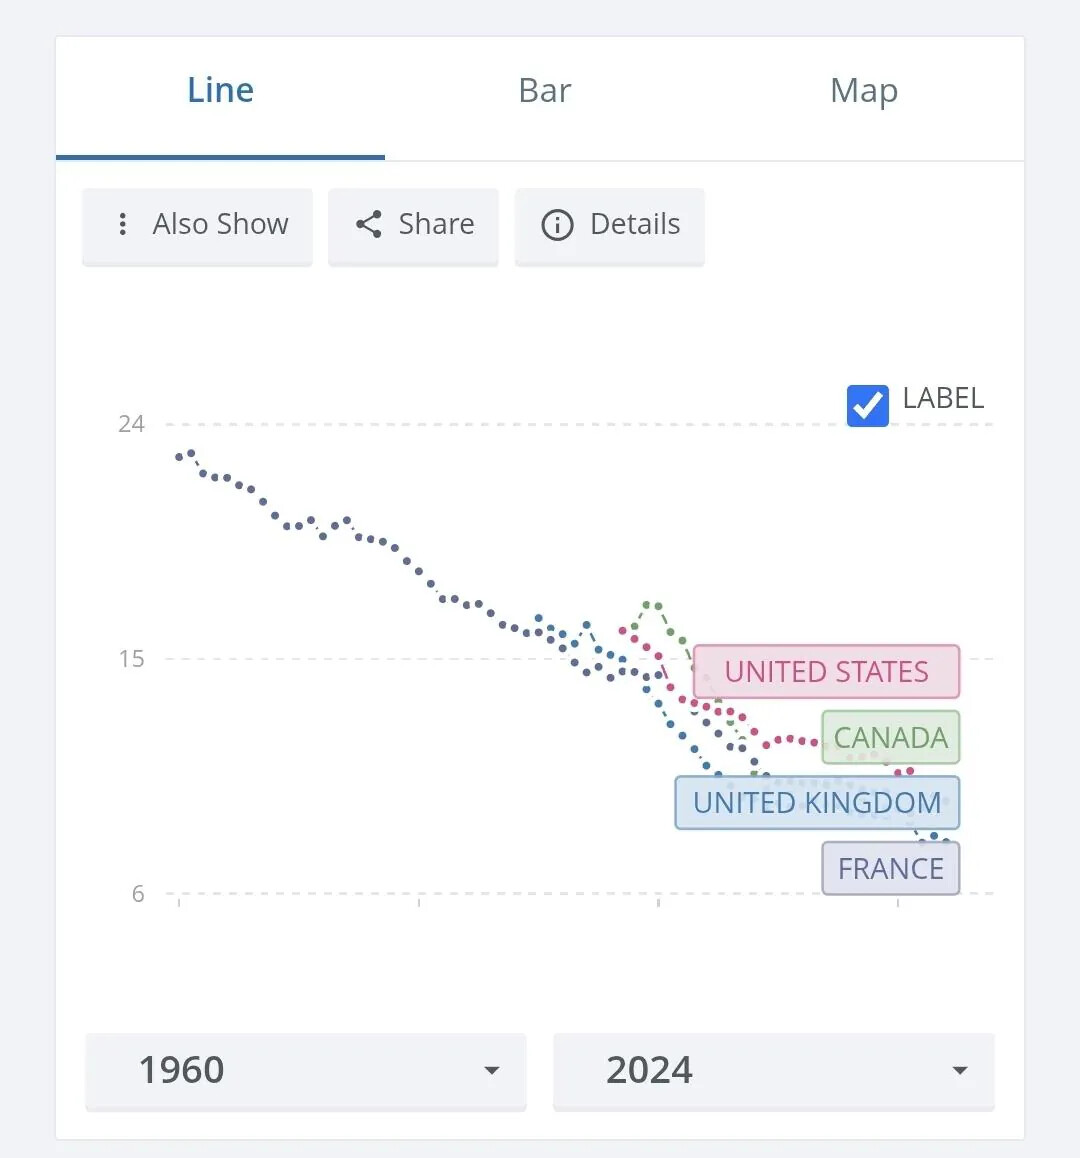Click the LABEL text next to the checkbox

[943, 398]
